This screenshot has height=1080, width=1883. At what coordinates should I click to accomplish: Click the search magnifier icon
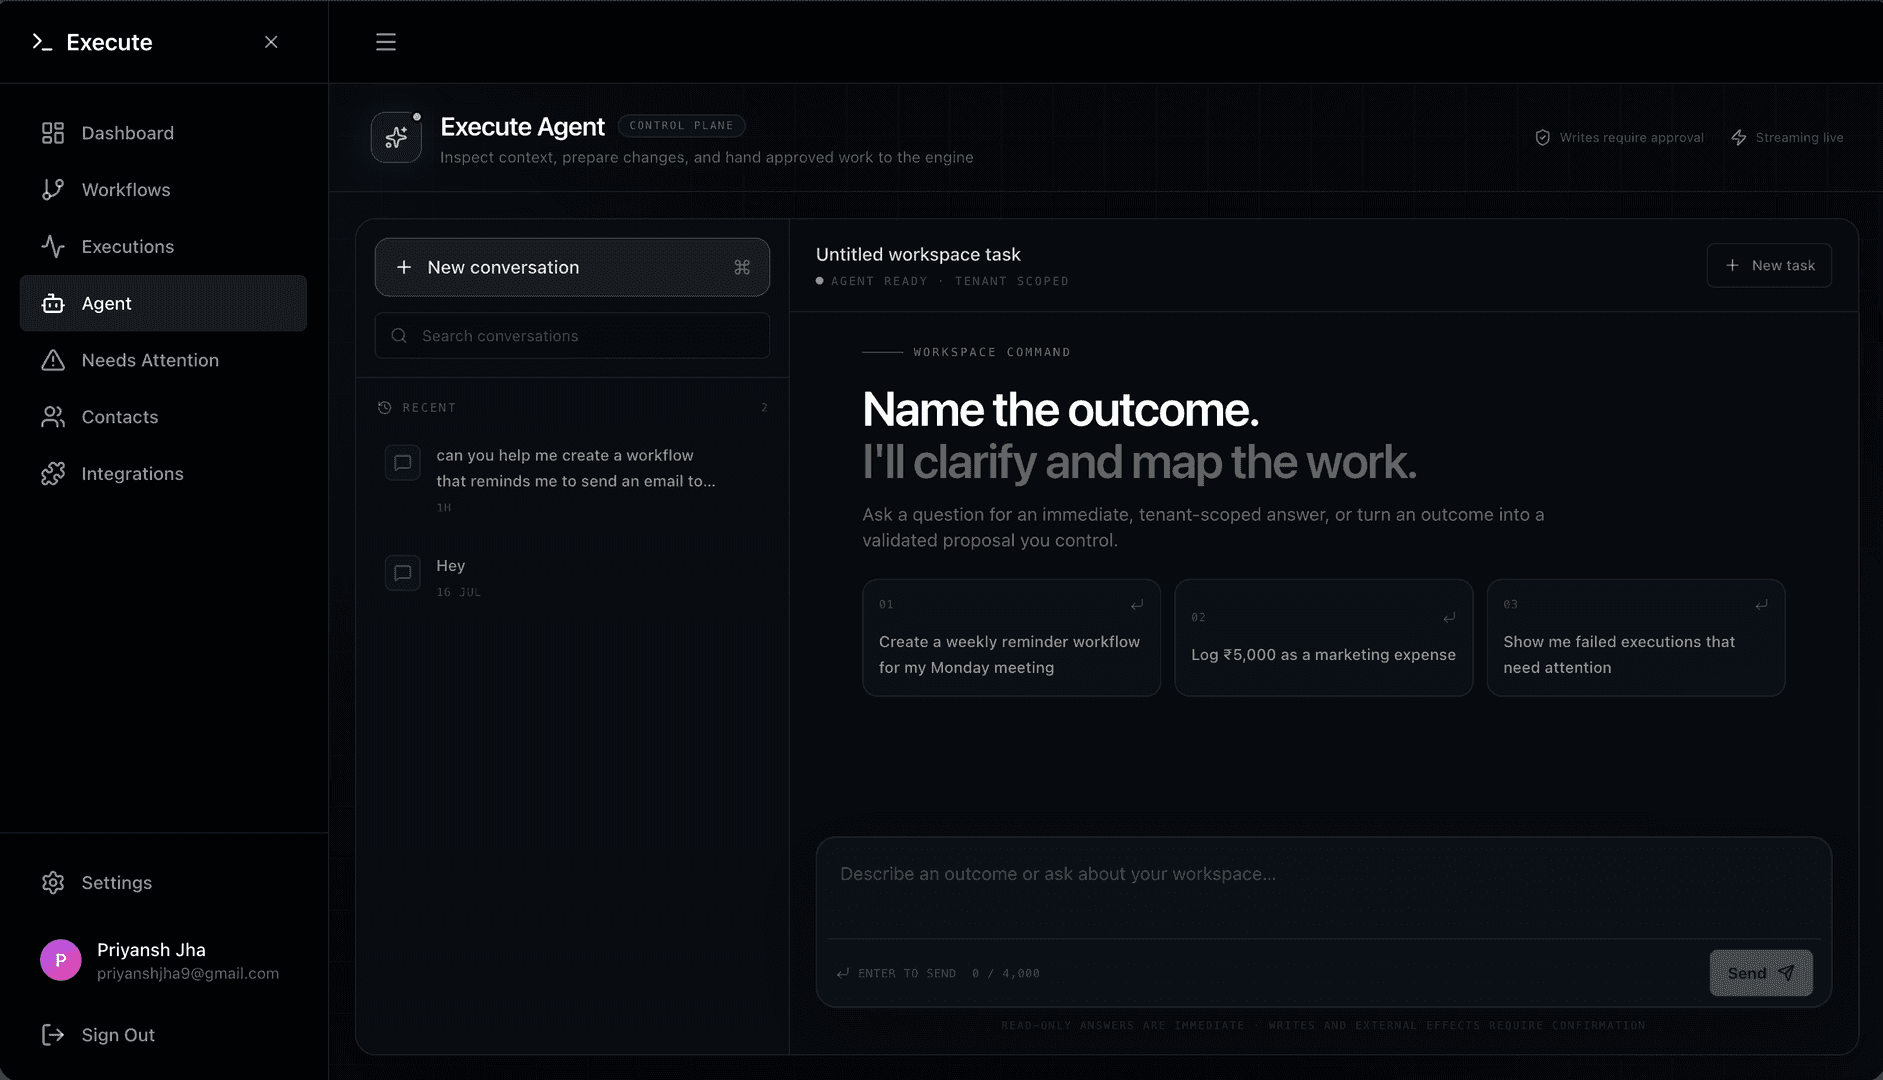pyautogui.click(x=399, y=336)
